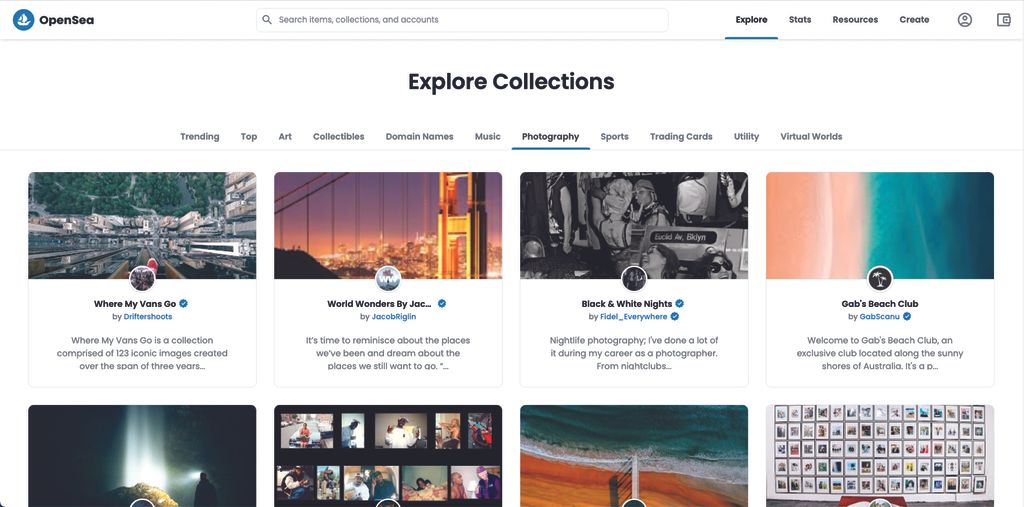The height and width of the screenshot is (507, 1024).
Task: Click Black & White Nights avatar icon
Action: [634, 278]
